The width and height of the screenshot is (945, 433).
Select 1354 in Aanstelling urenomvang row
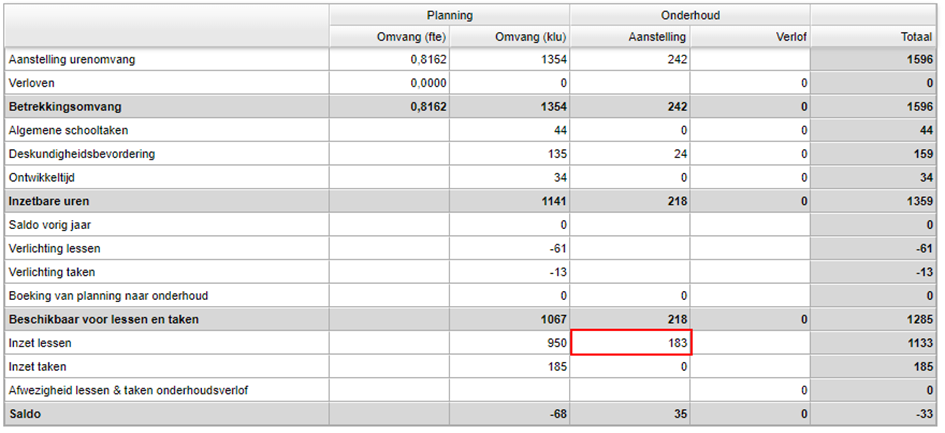(554, 60)
